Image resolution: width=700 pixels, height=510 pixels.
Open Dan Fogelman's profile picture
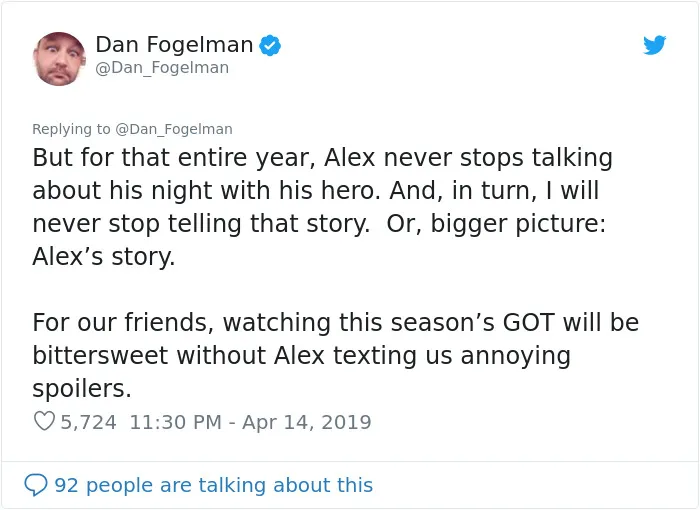click(59, 59)
